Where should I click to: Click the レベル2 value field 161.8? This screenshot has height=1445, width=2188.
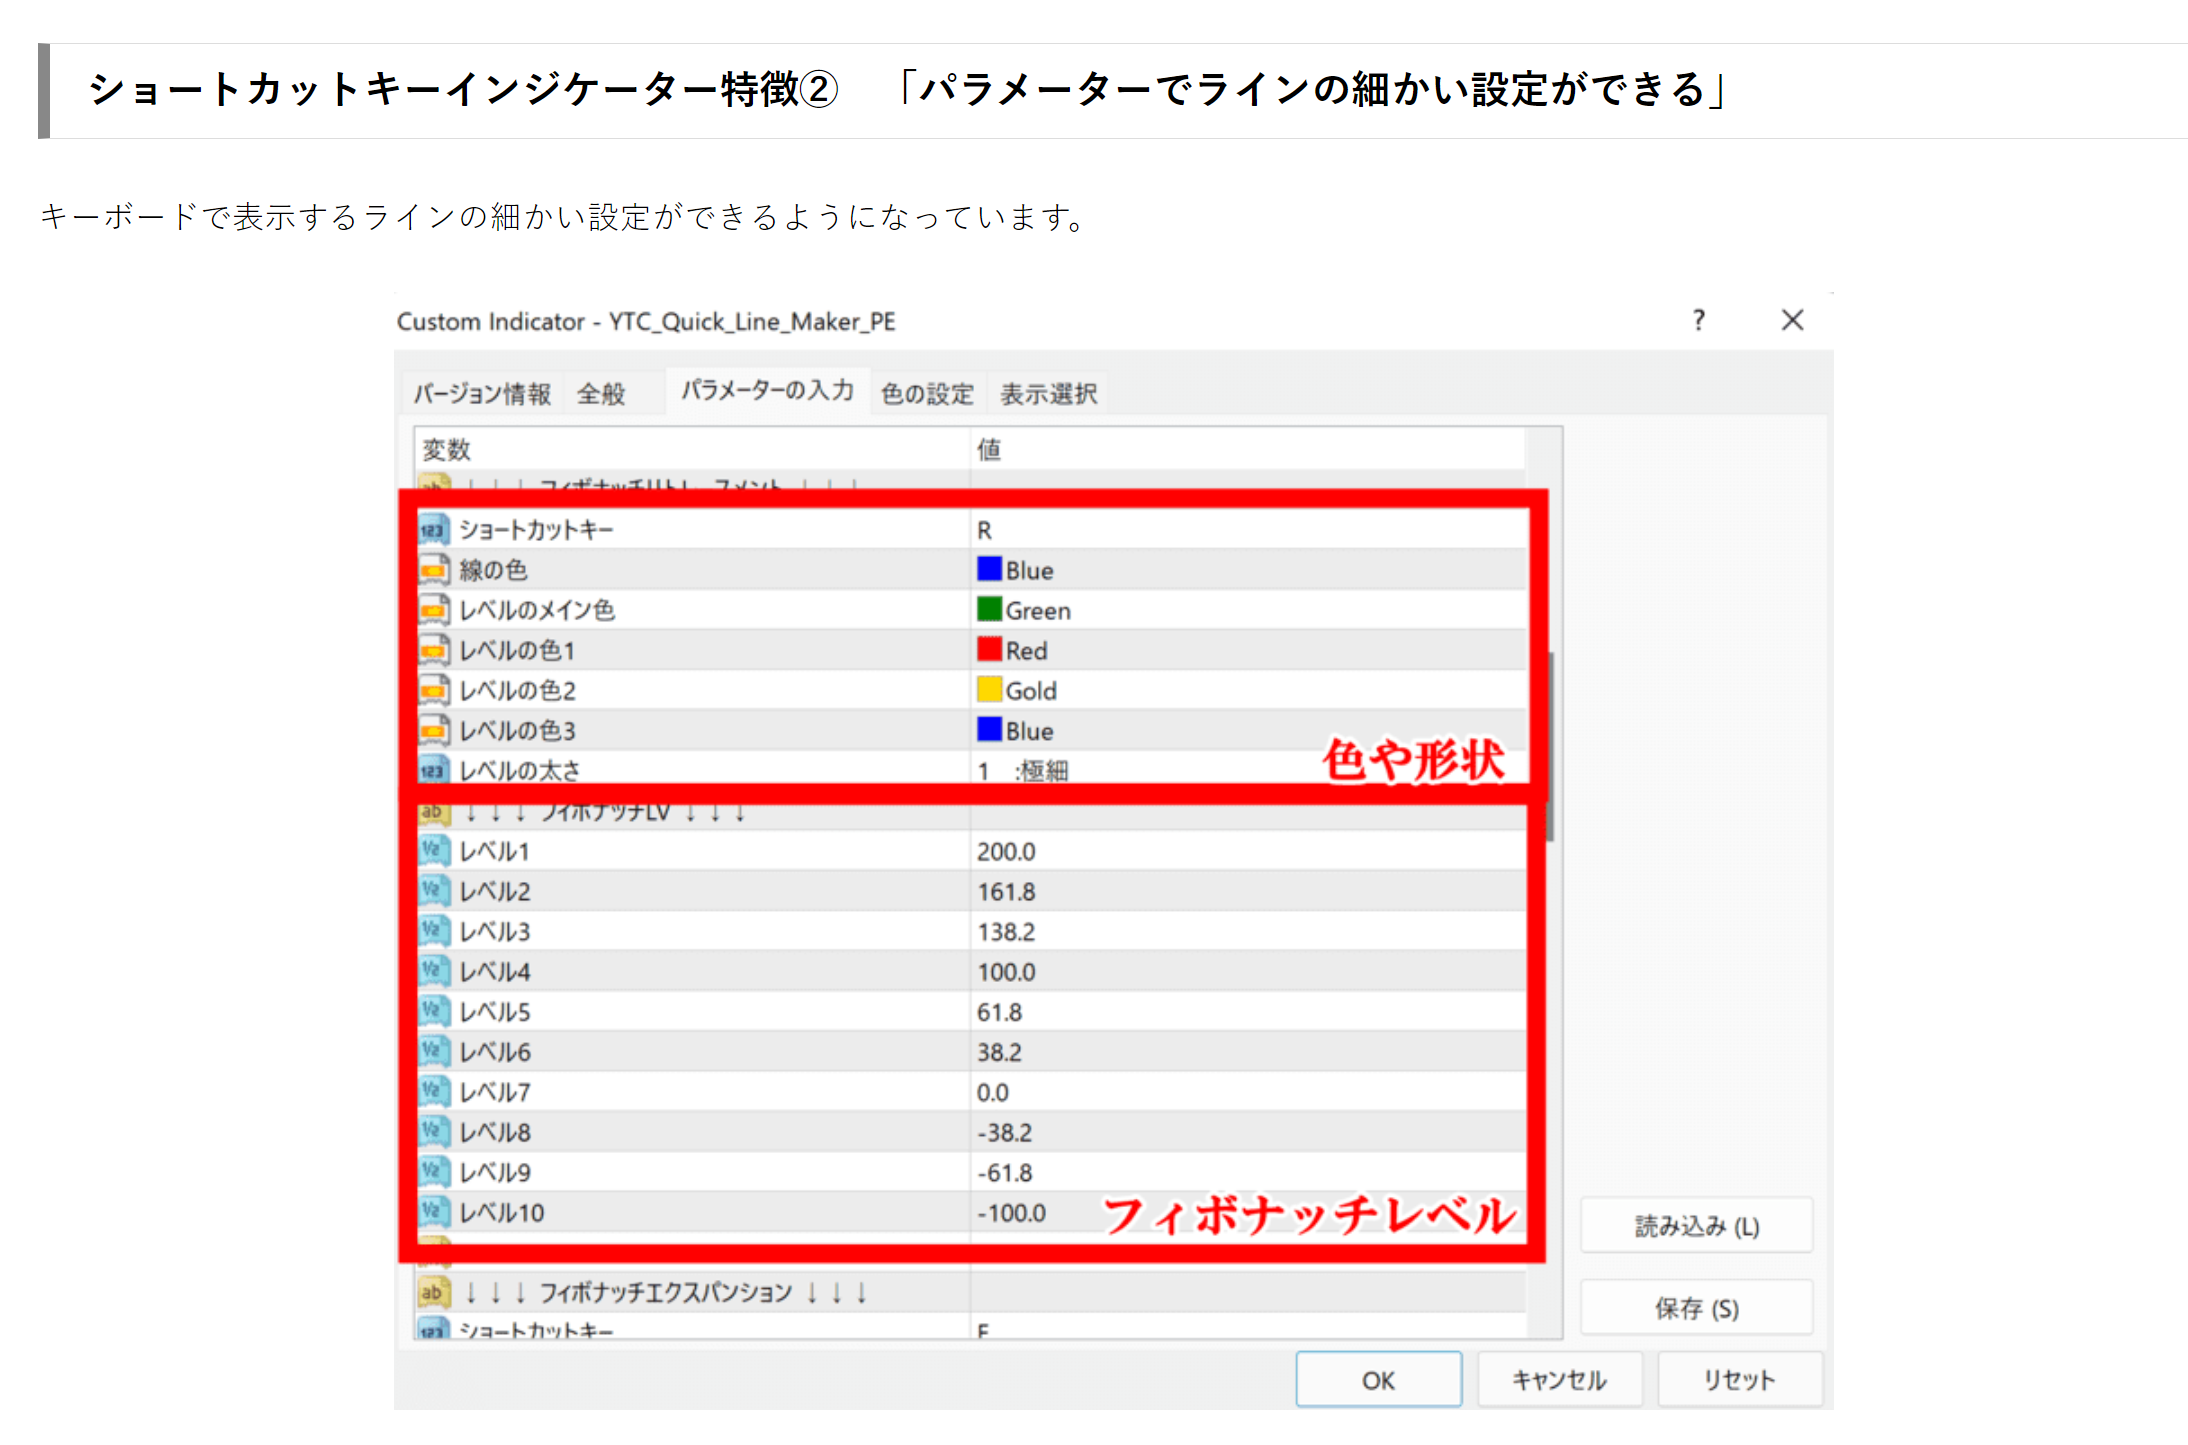pos(1006,891)
